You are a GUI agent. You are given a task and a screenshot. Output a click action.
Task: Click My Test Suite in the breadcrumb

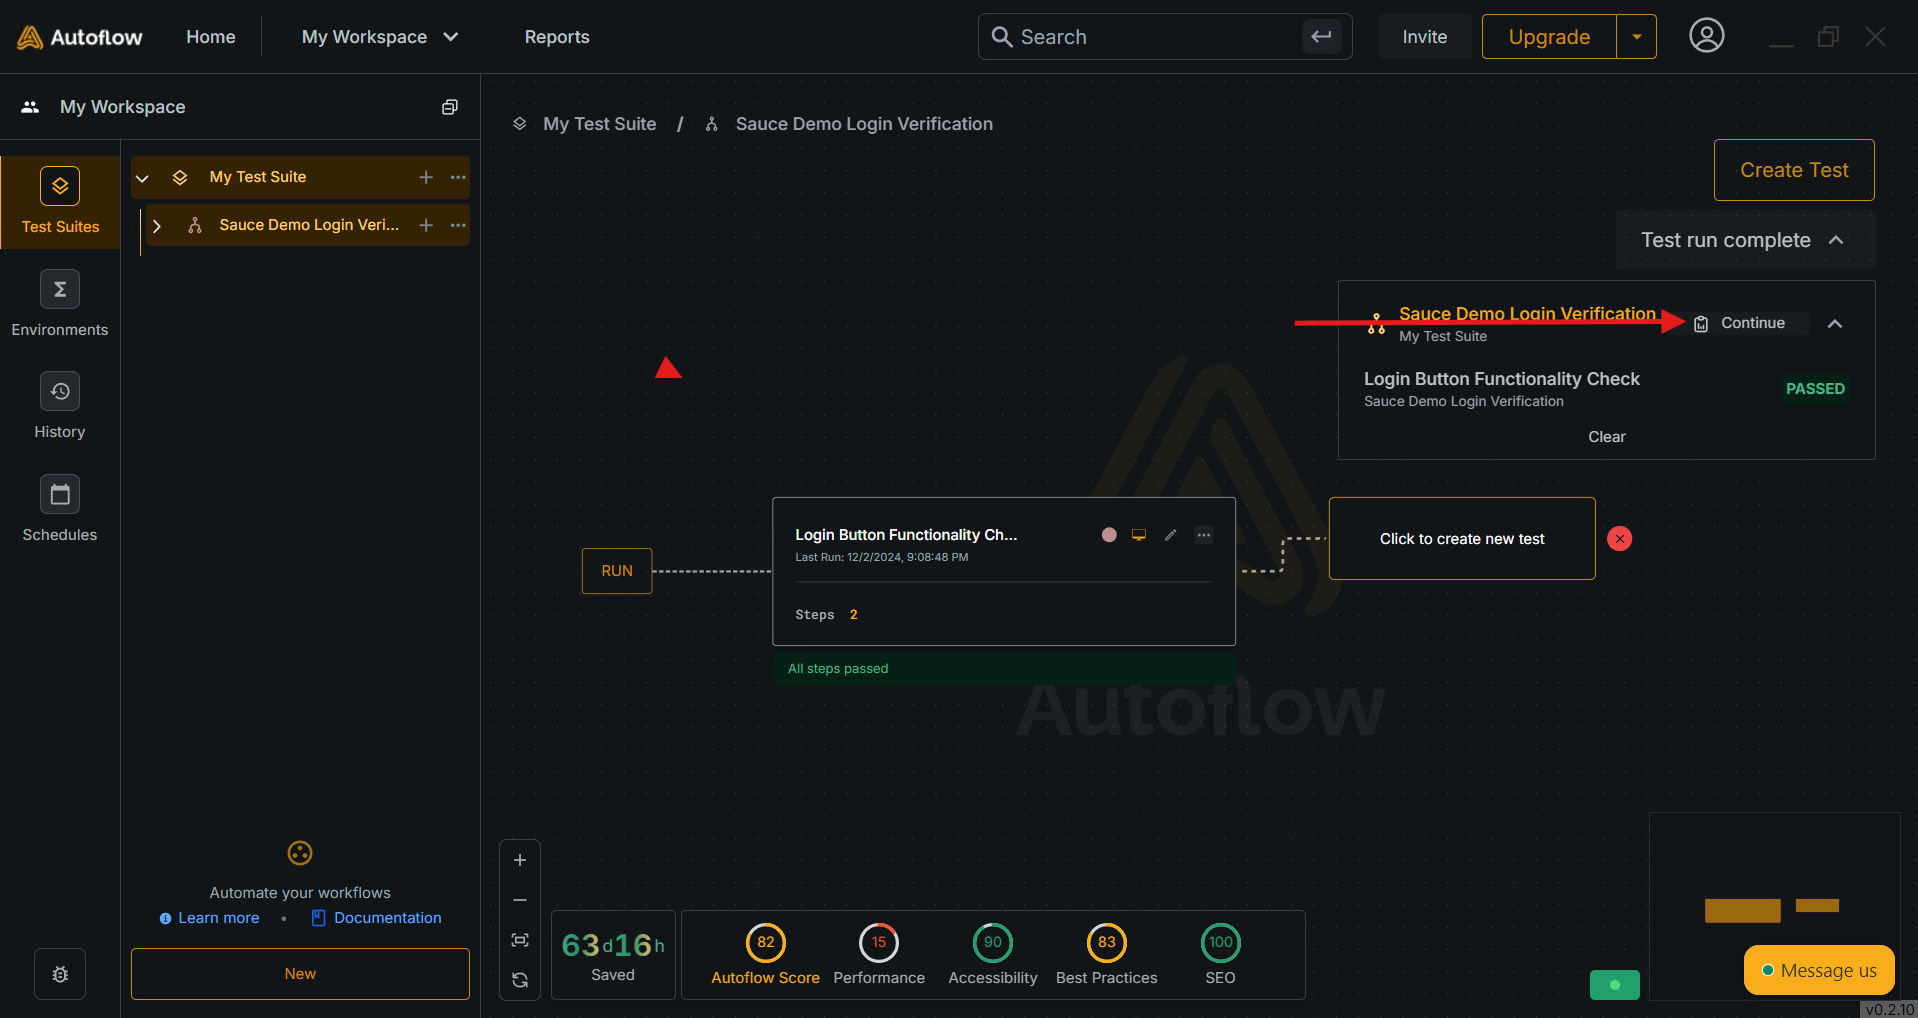coord(600,124)
